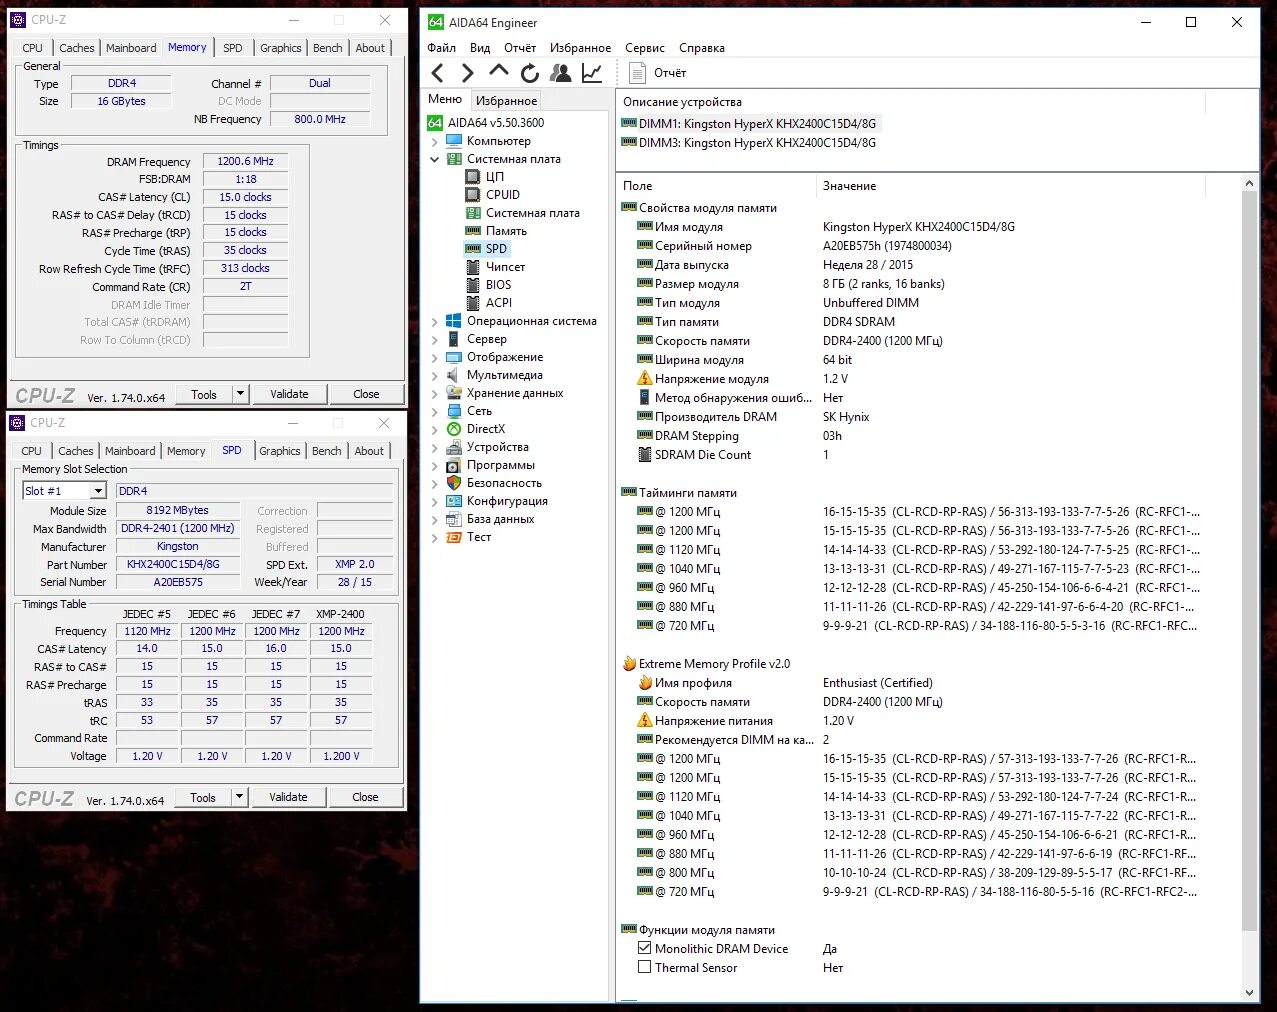Viewport: 1277px width, 1012px height.
Task: Refresh the AIDA64 page
Action: [x=530, y=72]
